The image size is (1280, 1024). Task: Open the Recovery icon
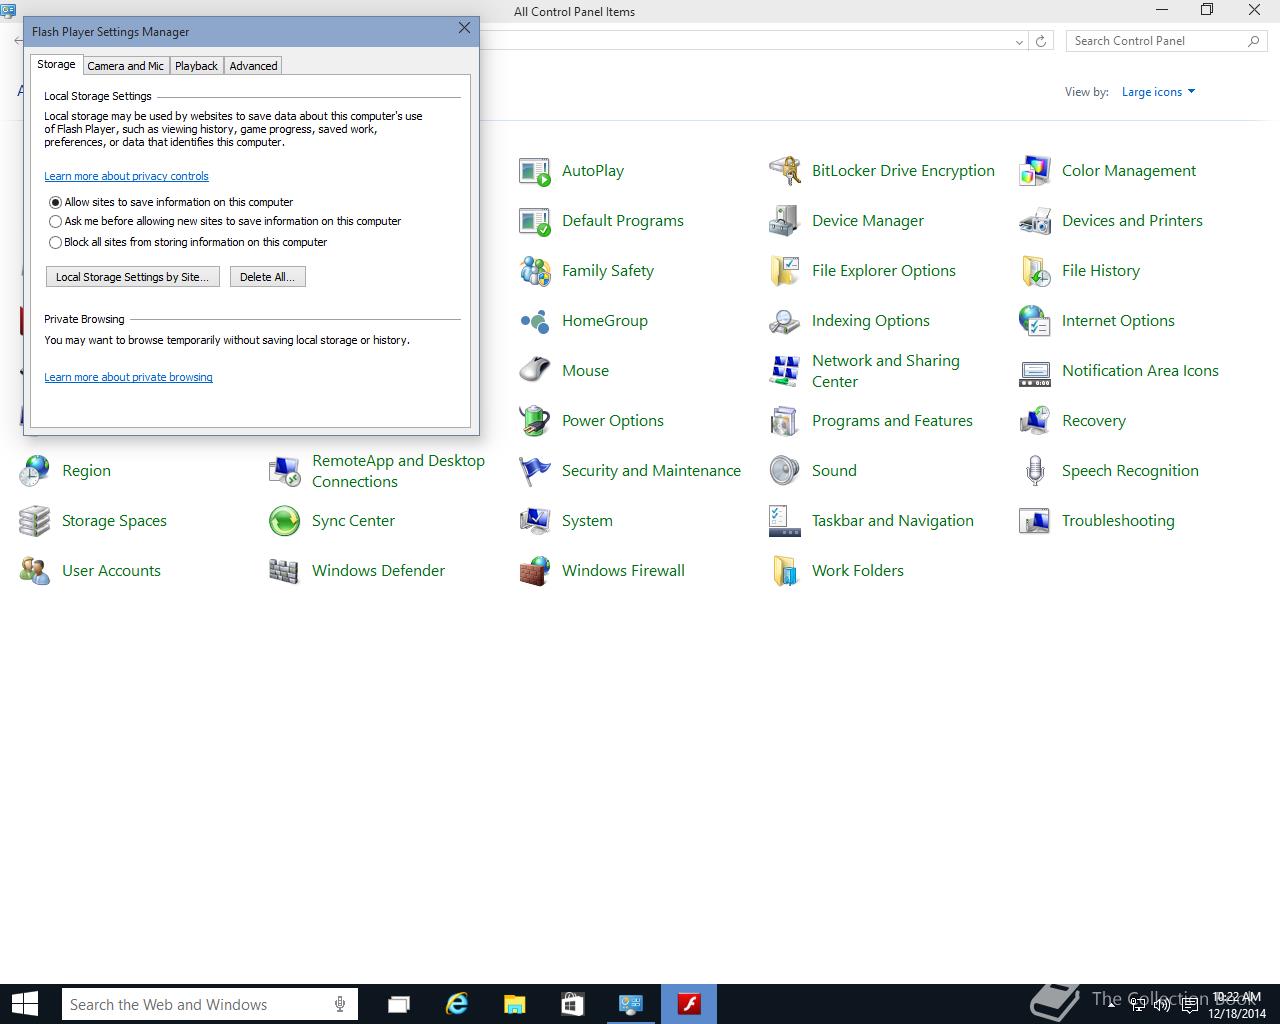(x=1035, y=421)
